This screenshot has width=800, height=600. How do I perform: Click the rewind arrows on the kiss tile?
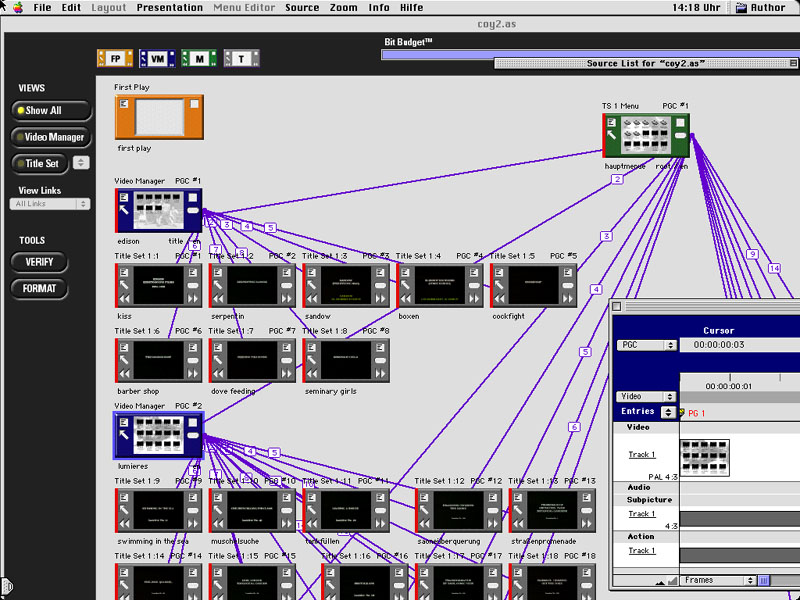124,299
